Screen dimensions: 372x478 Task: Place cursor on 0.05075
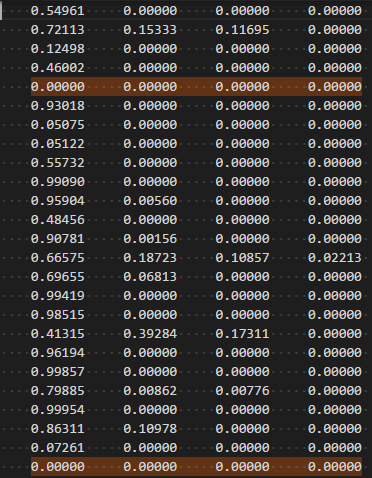pos(58,125)
